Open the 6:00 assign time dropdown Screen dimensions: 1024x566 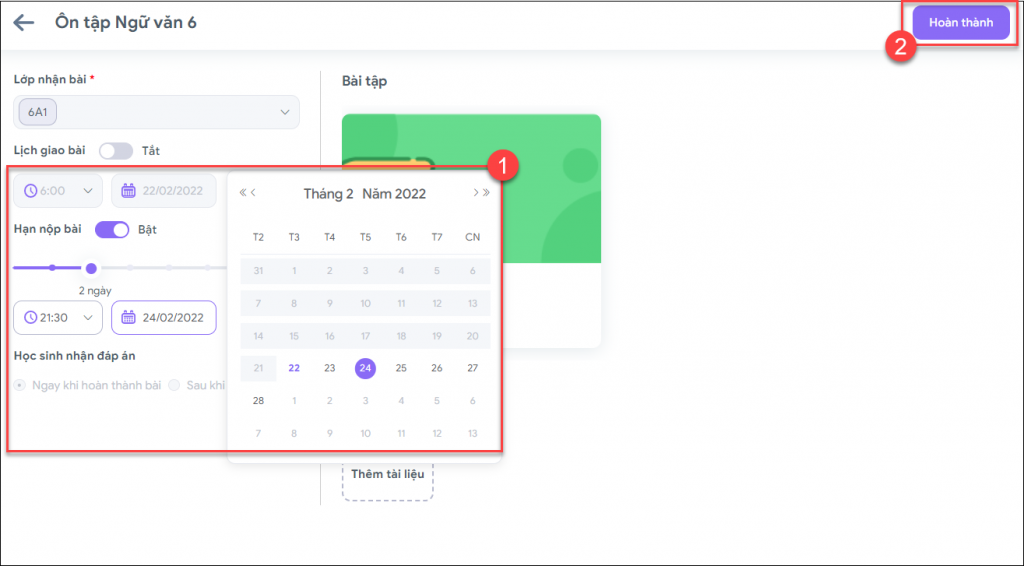(87, 190)
